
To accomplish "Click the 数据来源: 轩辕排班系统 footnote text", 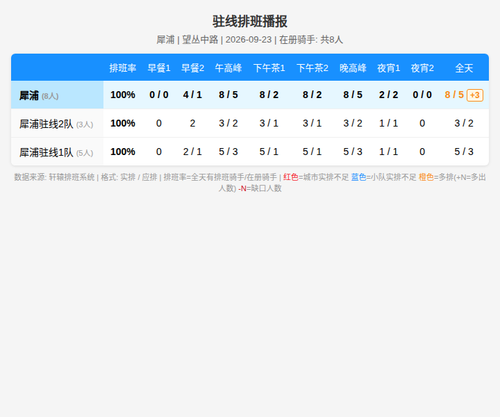I will coord(54,177).
